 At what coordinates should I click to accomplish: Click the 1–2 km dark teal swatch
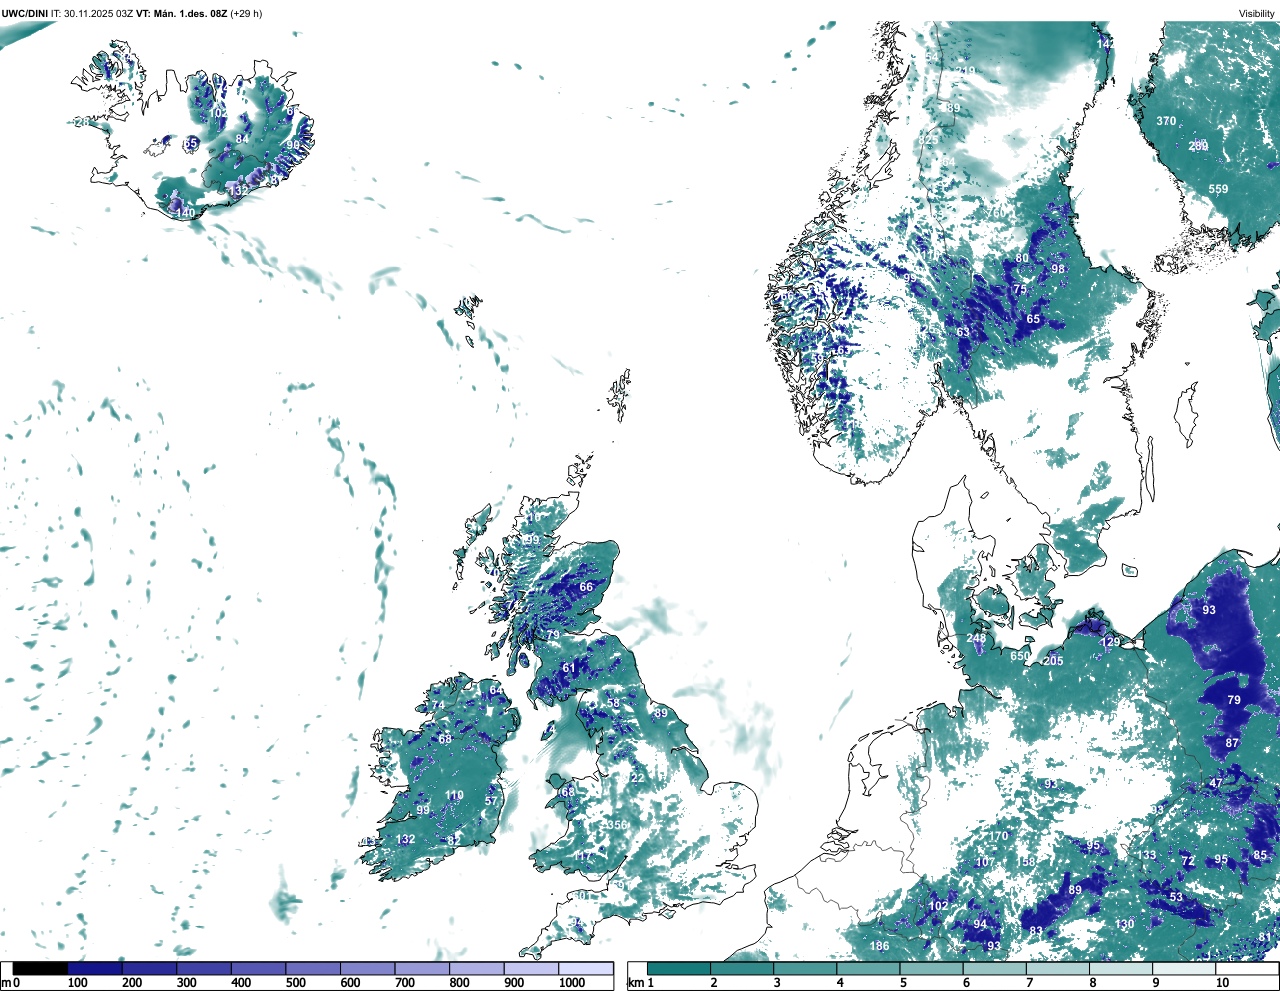(x=679, y=969)
